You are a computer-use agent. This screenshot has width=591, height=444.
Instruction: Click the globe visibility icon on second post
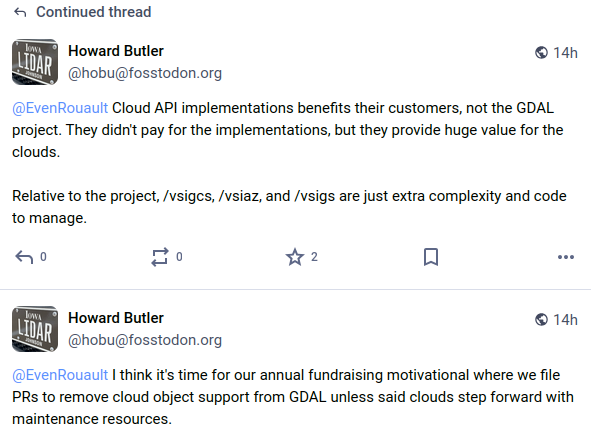(x=541, y=320)
